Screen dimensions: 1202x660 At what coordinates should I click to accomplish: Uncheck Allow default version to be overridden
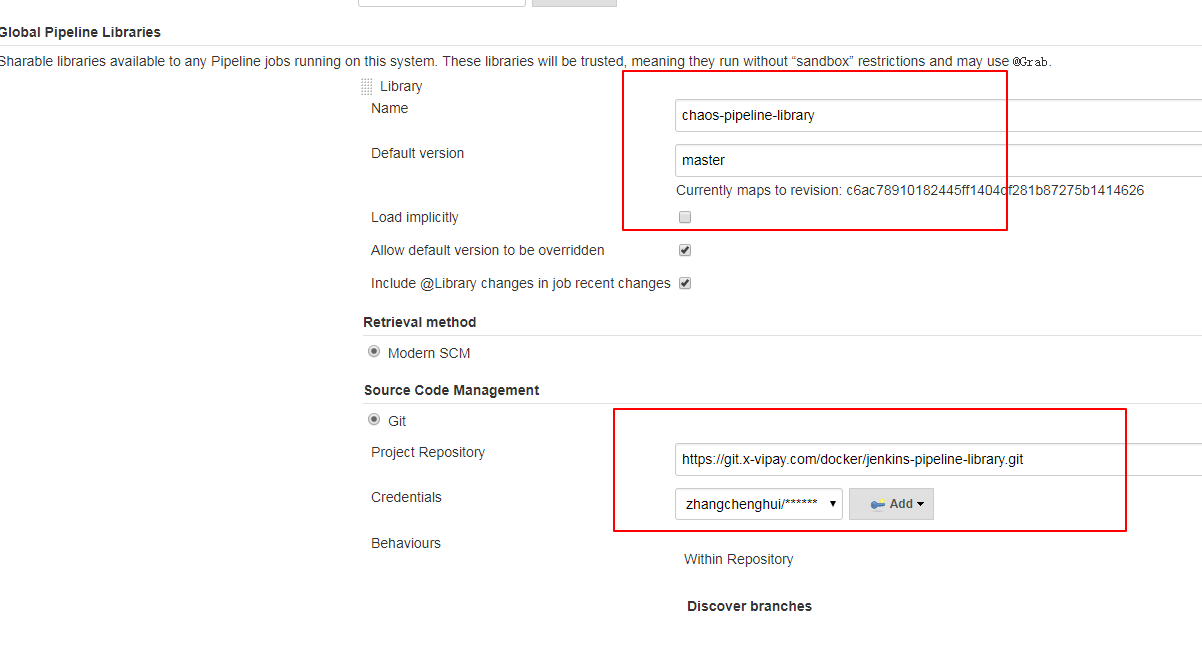tap(685, 250)
